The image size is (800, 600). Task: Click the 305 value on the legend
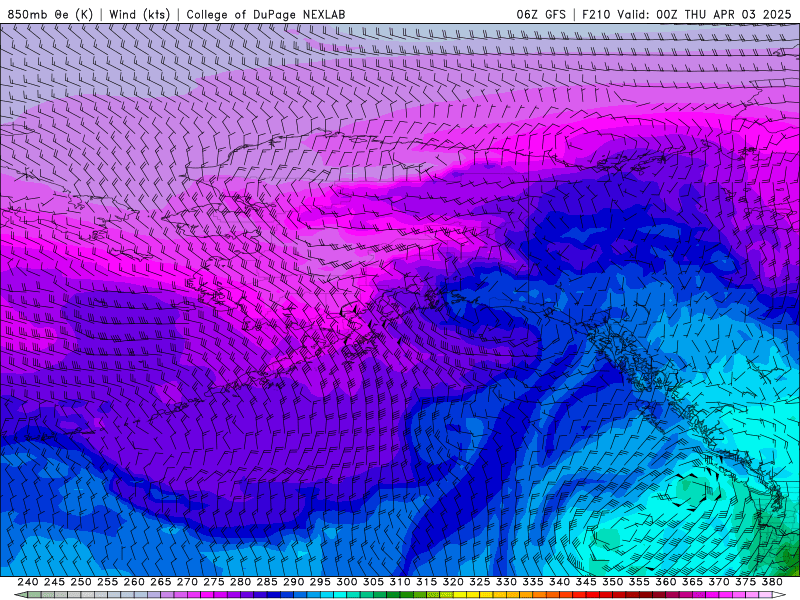pyautogui.click(x=373, y=582)
